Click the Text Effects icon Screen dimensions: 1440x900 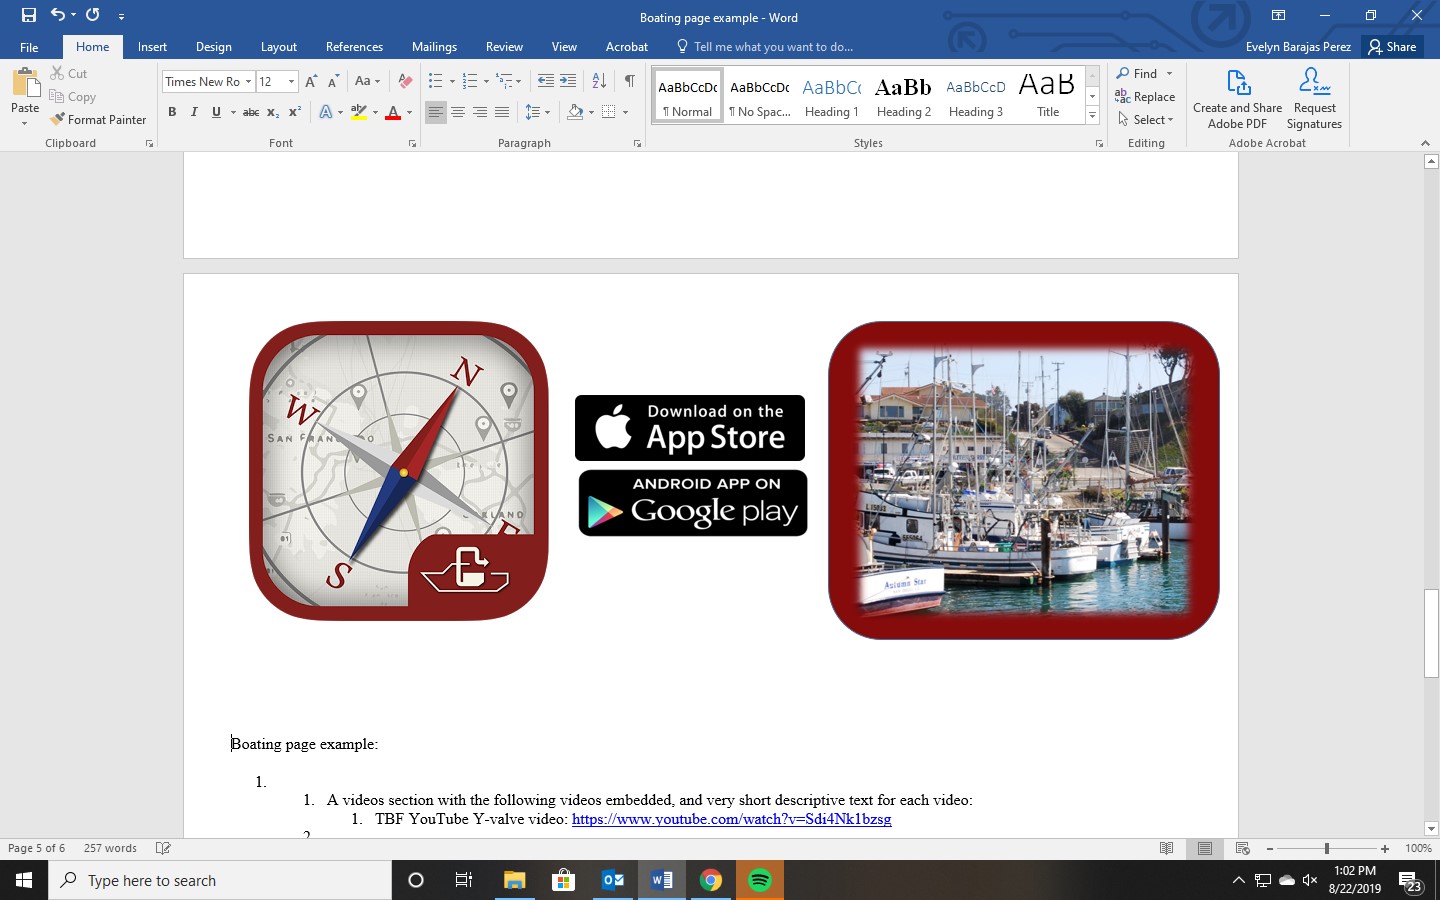[x=326, y=112]
